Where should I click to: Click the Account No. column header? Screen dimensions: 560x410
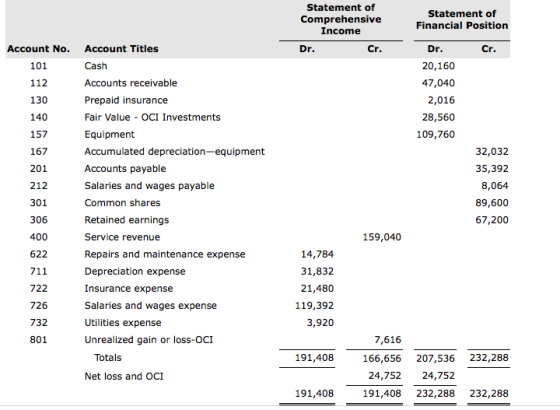39,49
